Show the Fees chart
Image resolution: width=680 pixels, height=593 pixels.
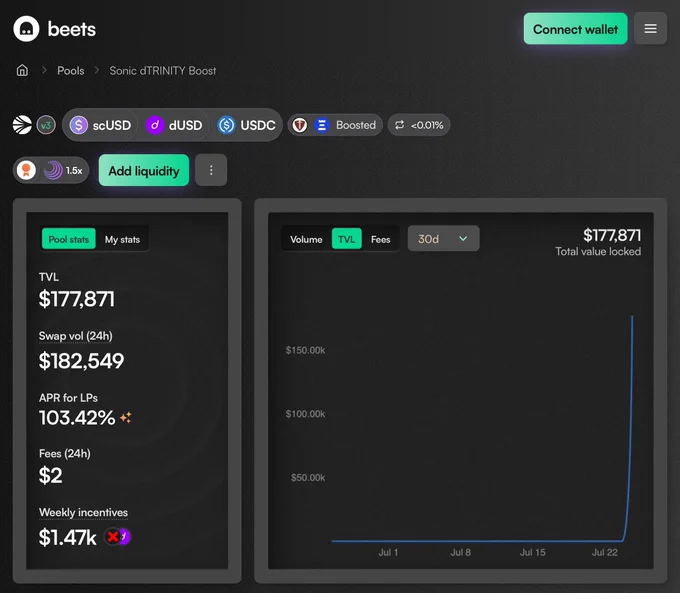pyautogui.click(x=380, y=239)
